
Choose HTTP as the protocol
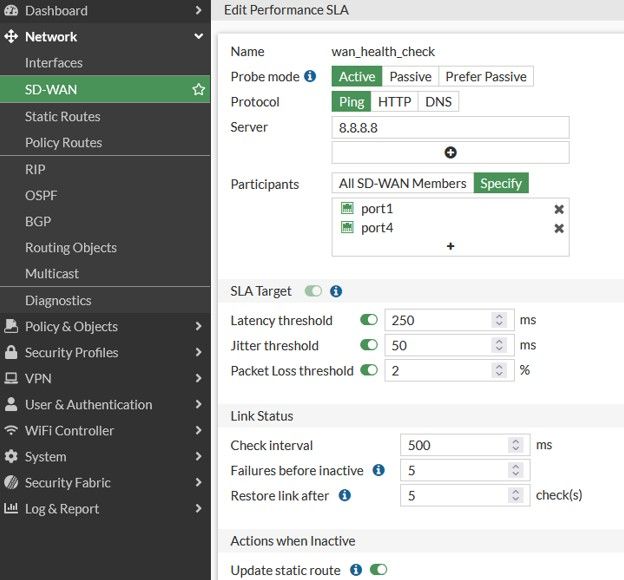pyautogui.click(x=394, y=101)
